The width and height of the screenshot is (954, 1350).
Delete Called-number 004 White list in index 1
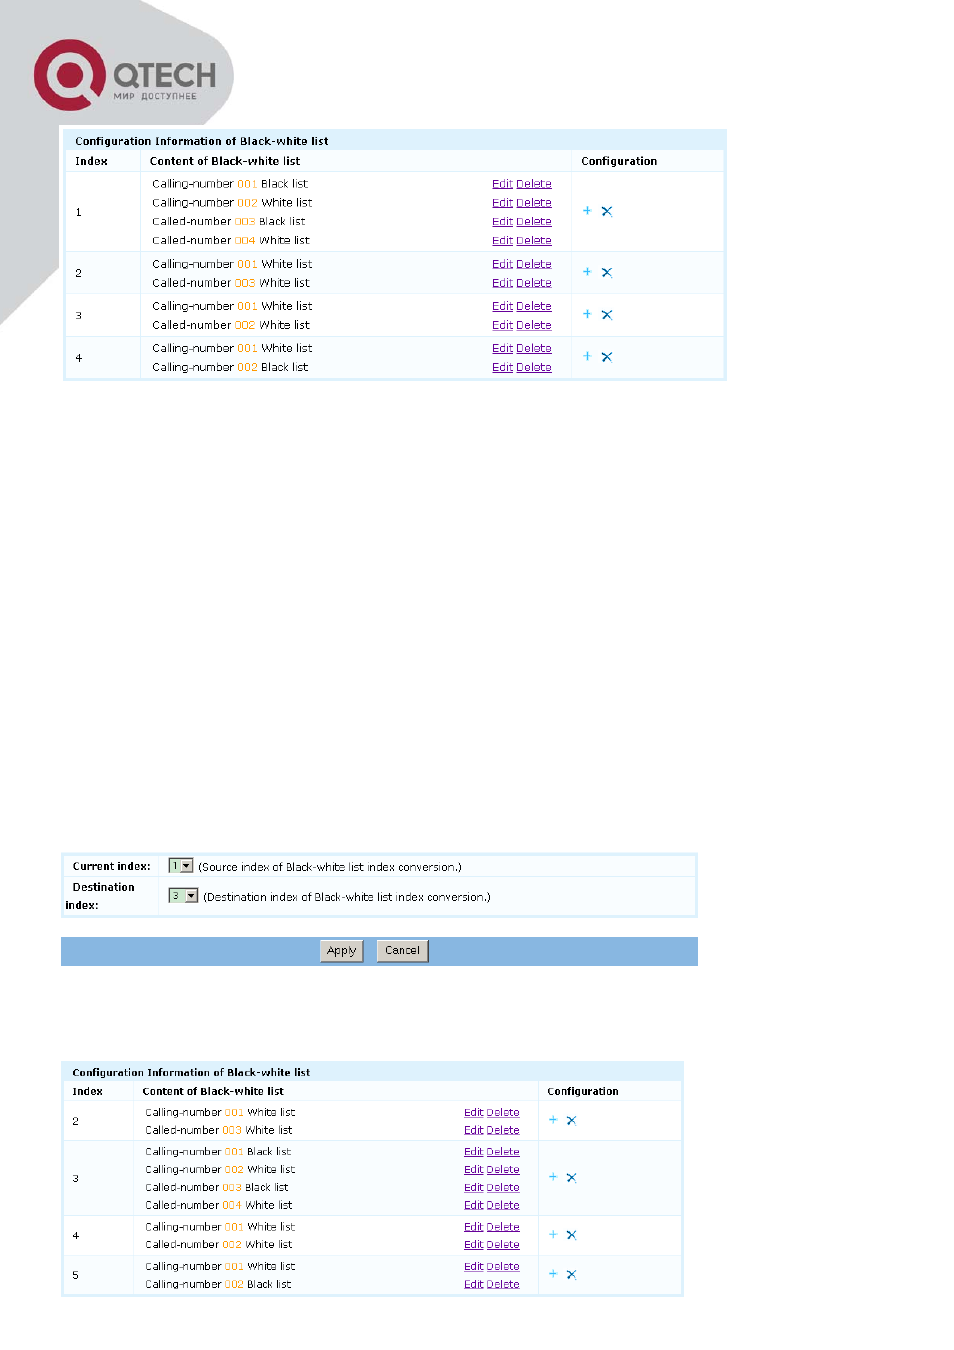click(x=534, y=241)
